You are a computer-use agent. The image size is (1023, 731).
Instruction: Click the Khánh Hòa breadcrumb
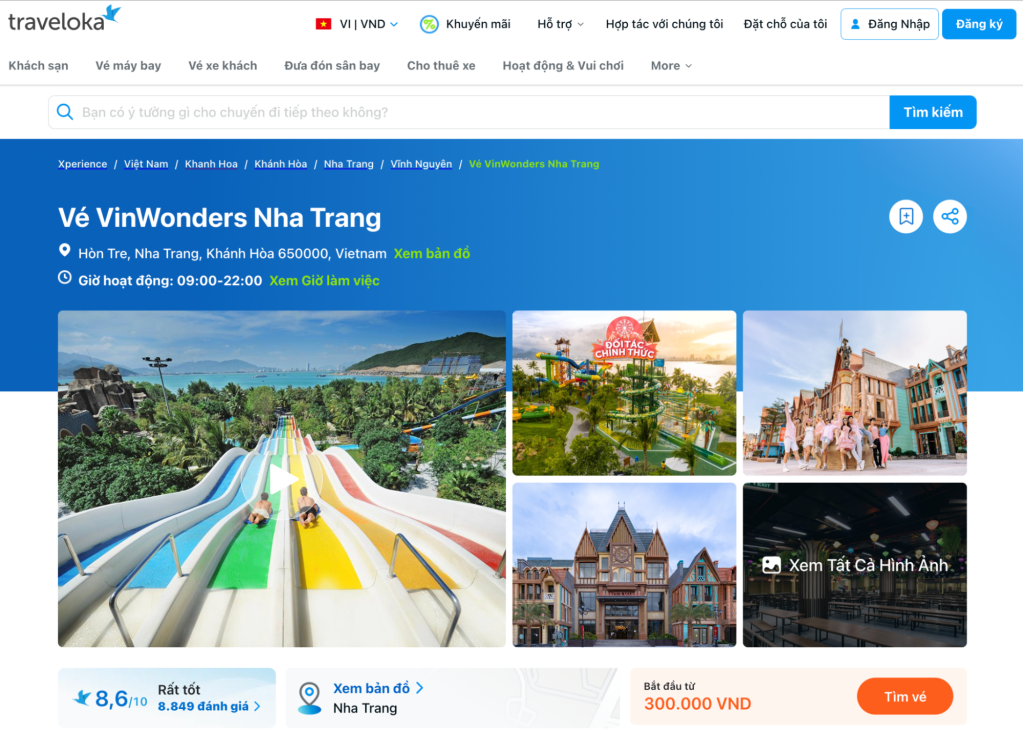tap(281, 164)
